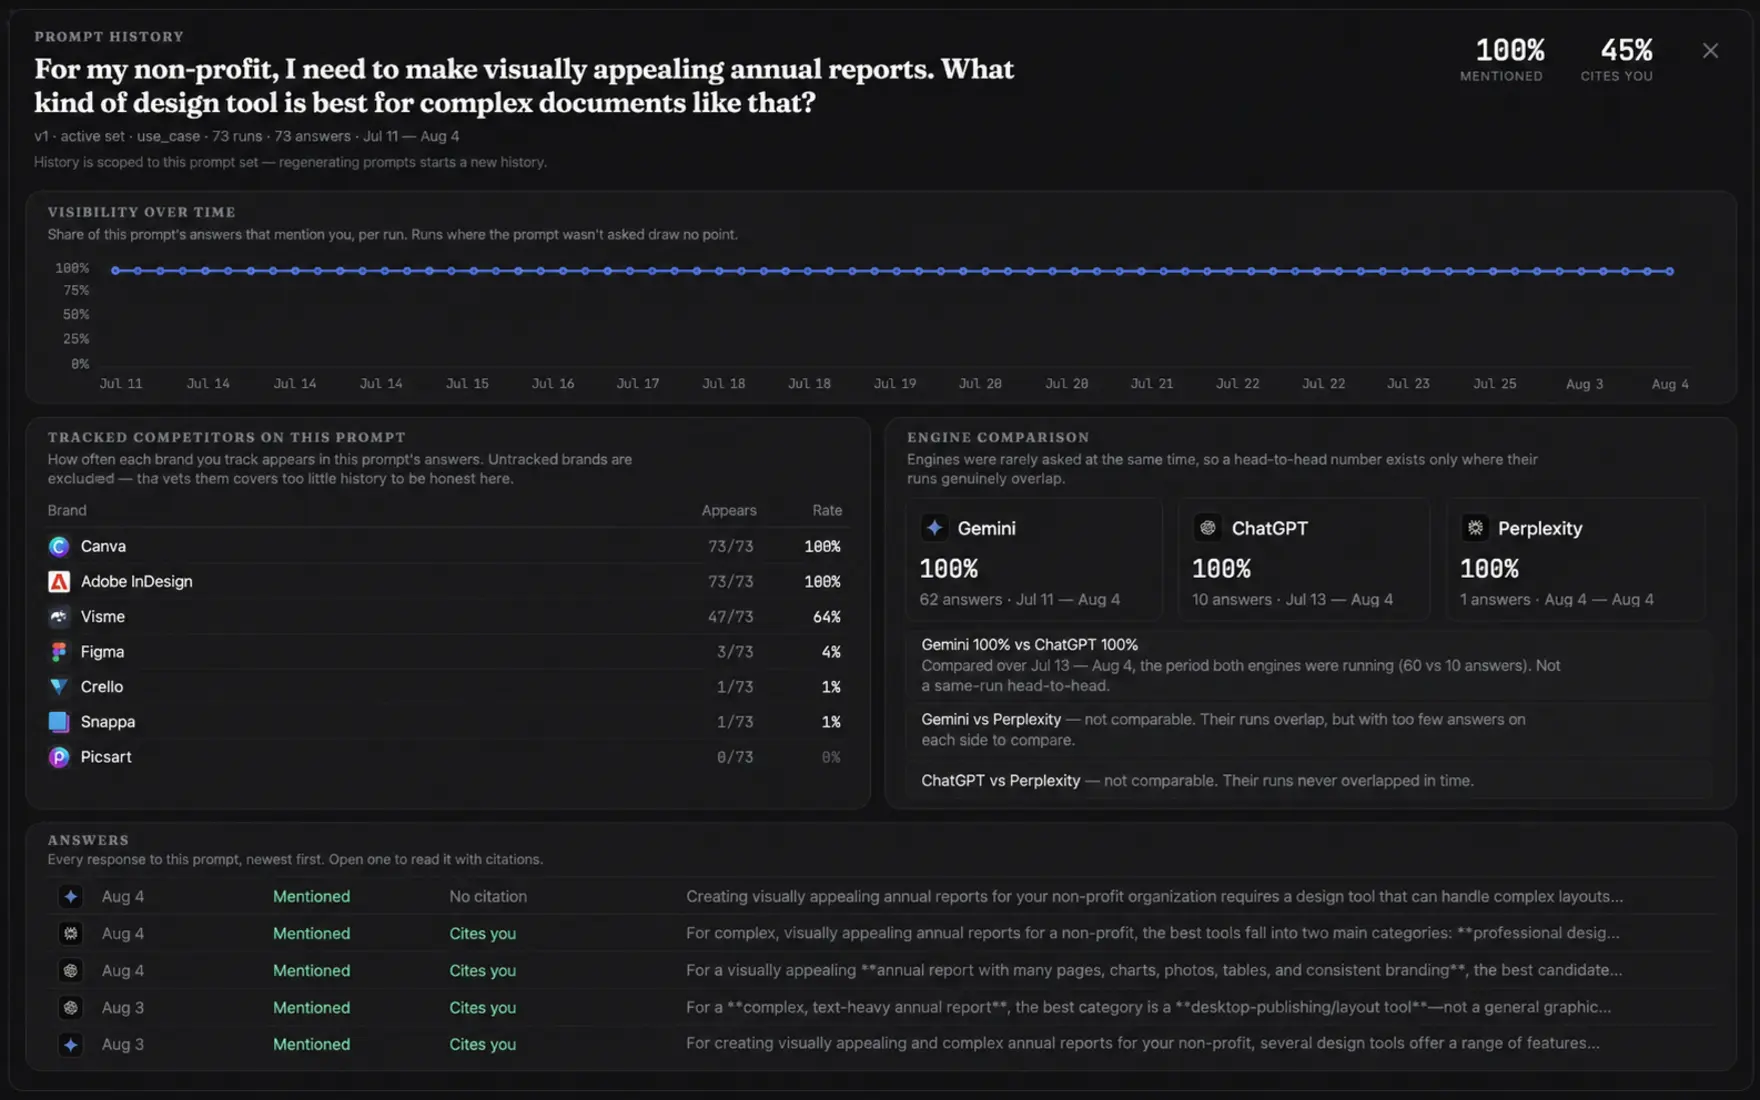Click engine icon on the 'No citation' answer row
The width and height of the screenshot is (1760, 1100).
pyautogui.click(x=70, y=896)
